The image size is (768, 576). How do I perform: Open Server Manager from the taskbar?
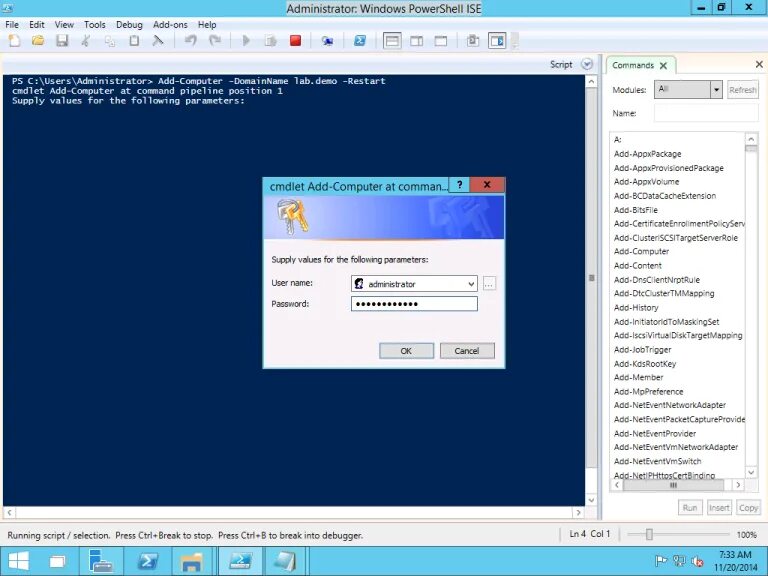(x=102, y=561)
